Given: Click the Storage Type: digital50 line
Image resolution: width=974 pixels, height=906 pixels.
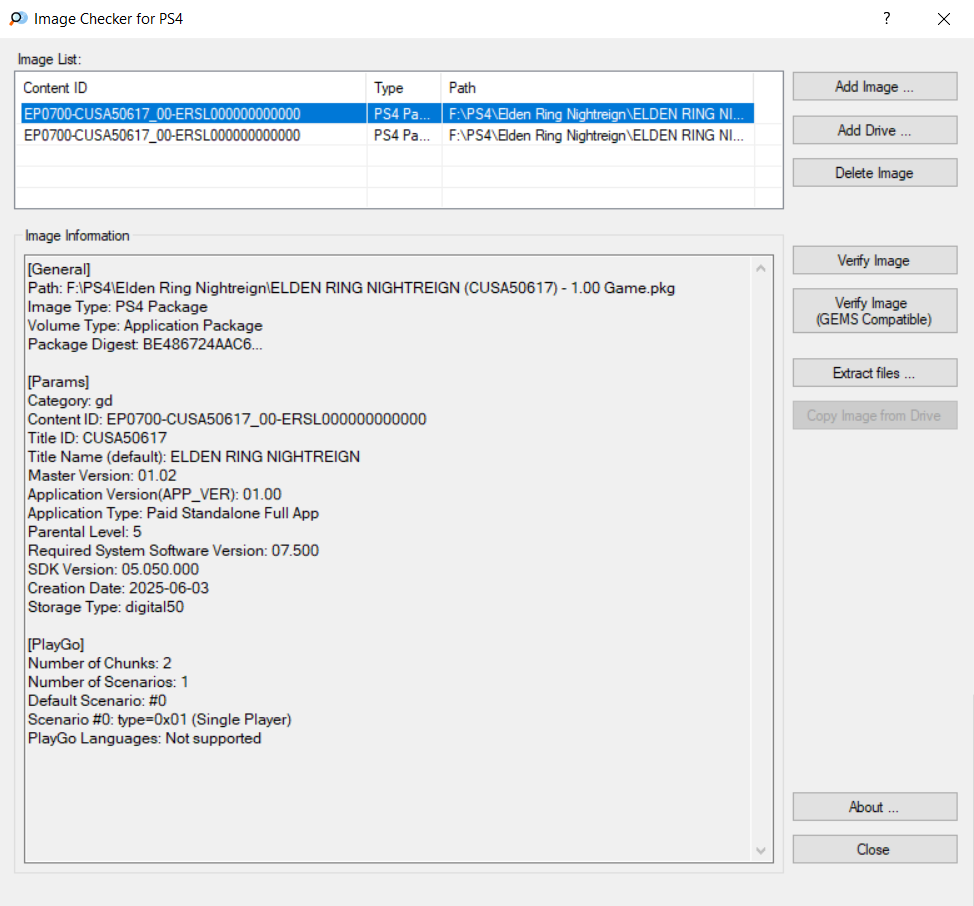Looking at the screenshot, I should [x=106, y=607].
